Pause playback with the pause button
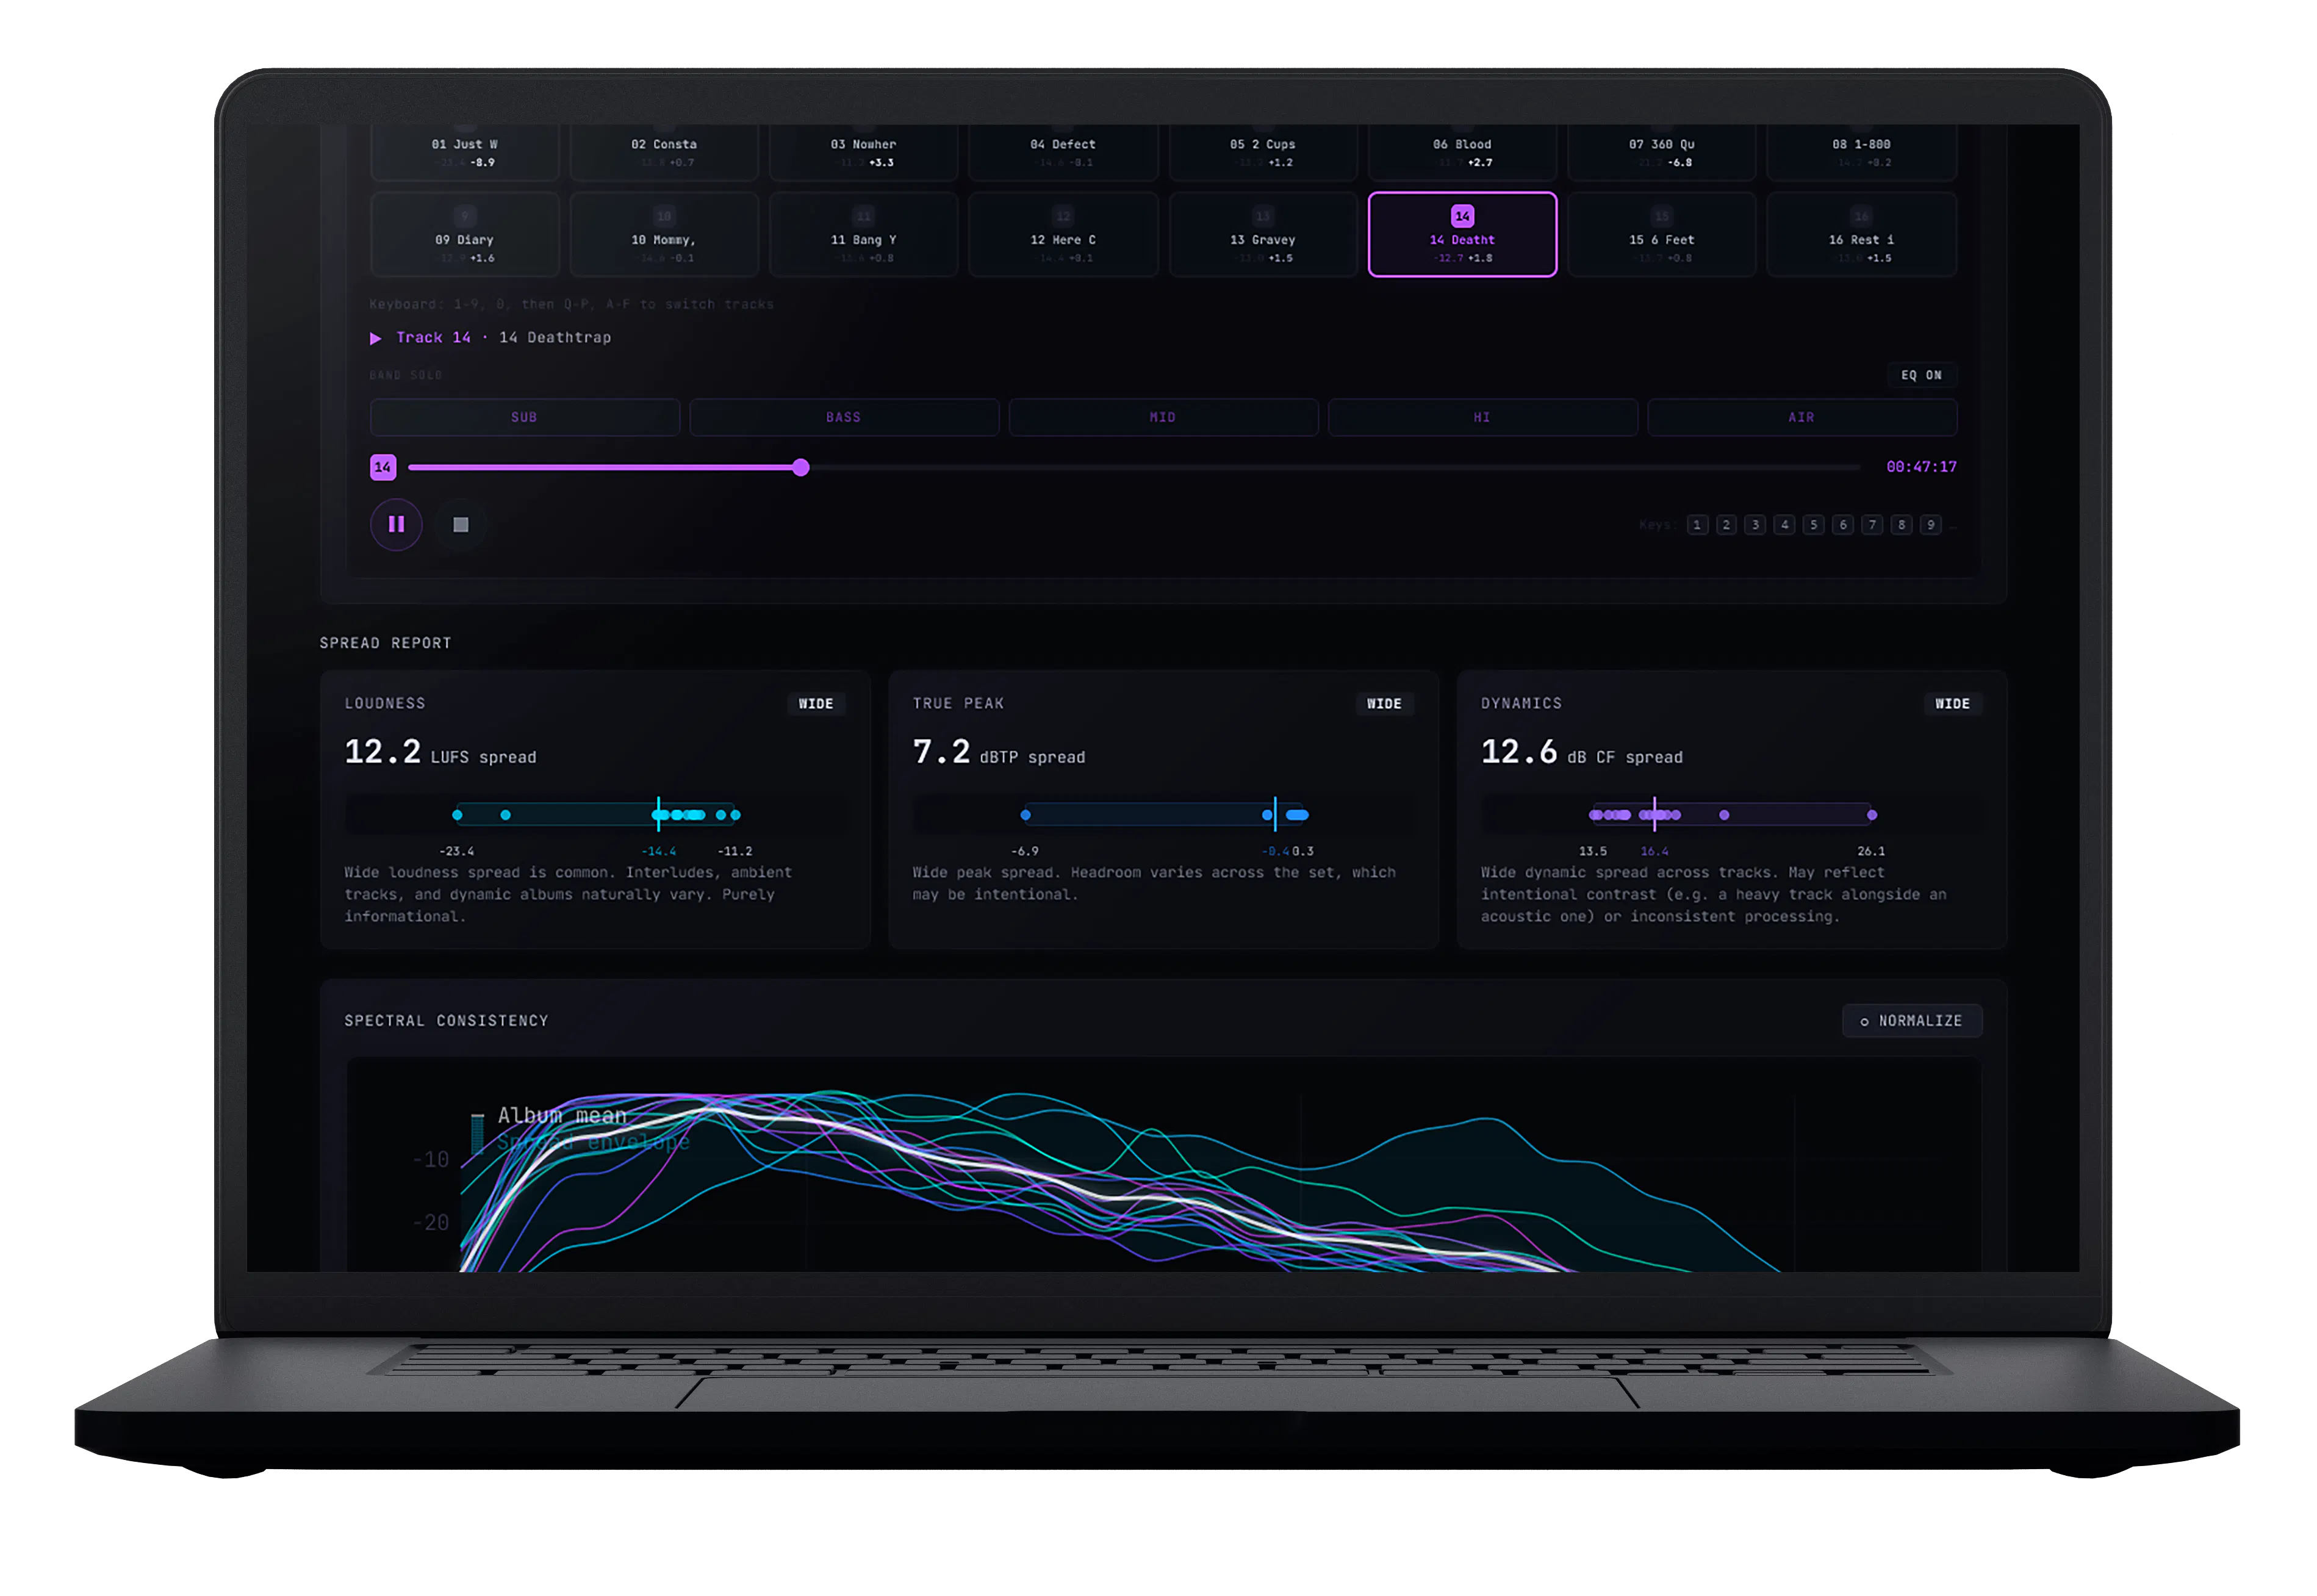The width and height of the screenshot is (2317, 1596). pos(396,524)
